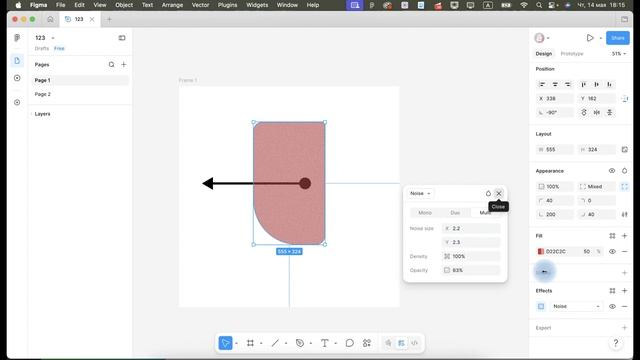
Task: Toggle constraints icon next to Y position
Action: [624, 98]
